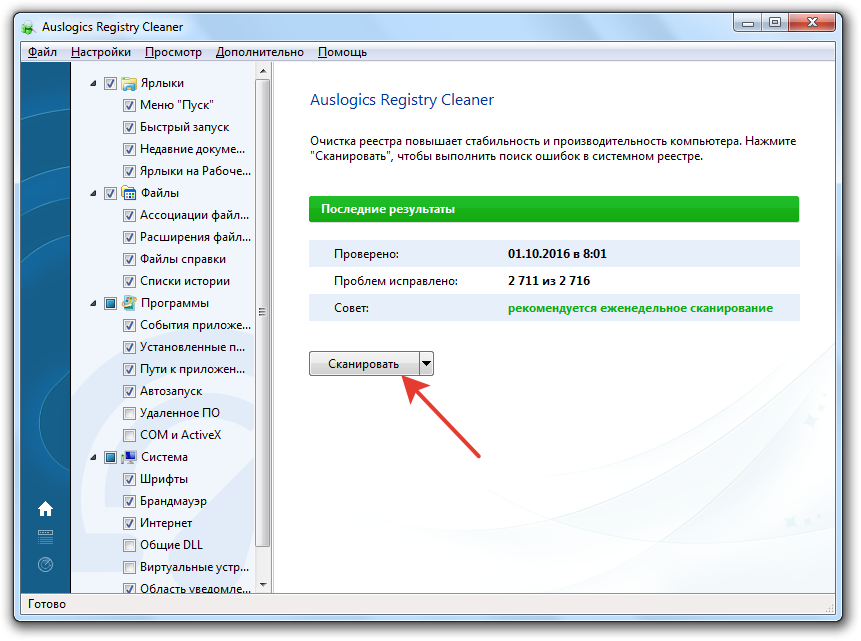Image resolution: width=861 pixels, height=641 pixels.
Task: Click the weekly scanning recommendation link
Action: [640, 308]
